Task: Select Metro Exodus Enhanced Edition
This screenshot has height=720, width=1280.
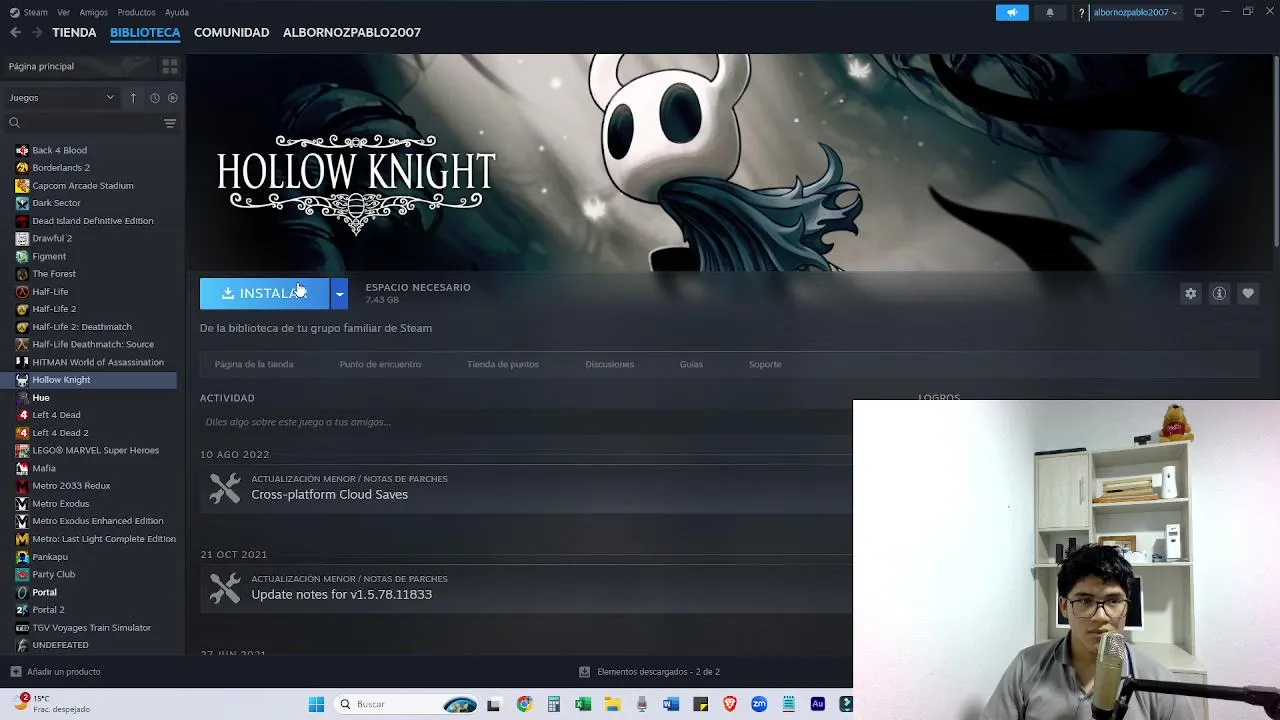Action: 98,521
